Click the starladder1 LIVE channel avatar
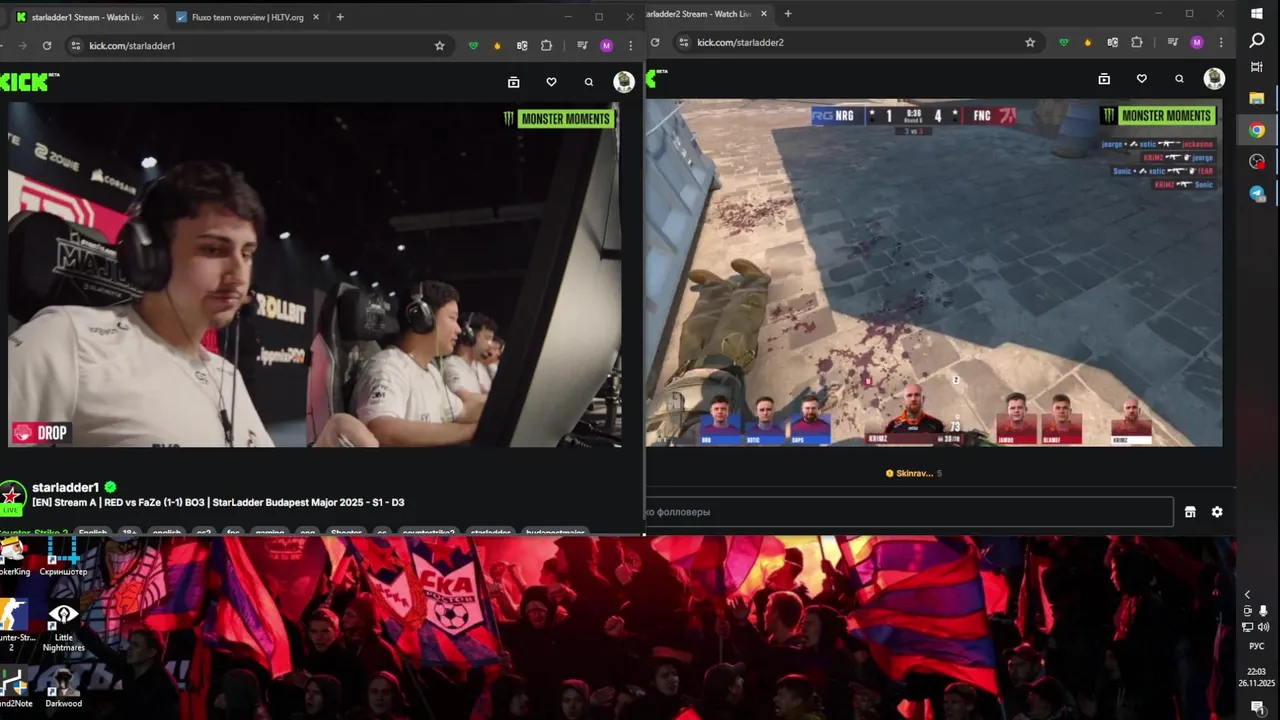This screenshot has width=1280, height=720. click(x=12, y=497)
